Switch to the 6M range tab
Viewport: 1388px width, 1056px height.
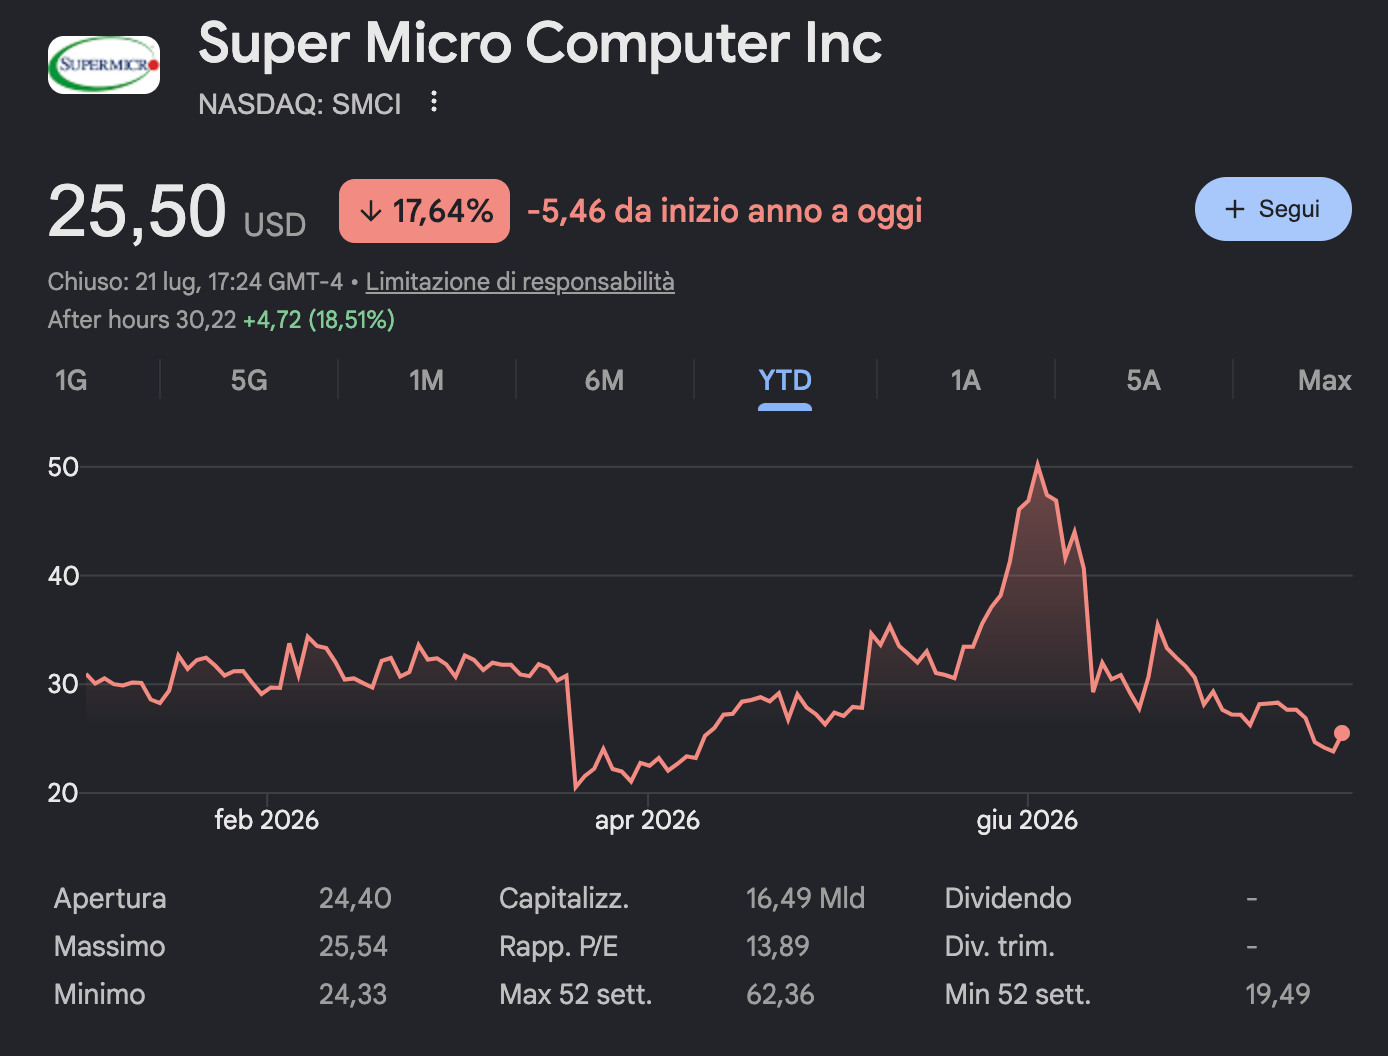pyautogui.click(x=605, y=381)
